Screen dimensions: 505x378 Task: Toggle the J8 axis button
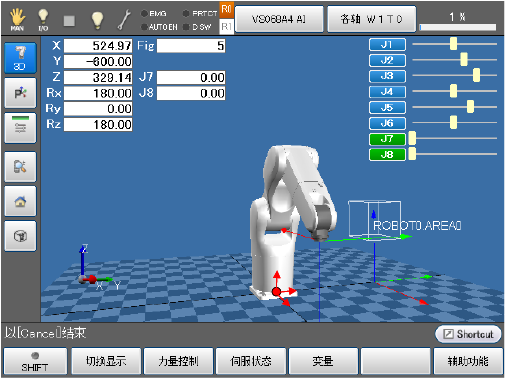pyautogui.click(x=387, y=155)
